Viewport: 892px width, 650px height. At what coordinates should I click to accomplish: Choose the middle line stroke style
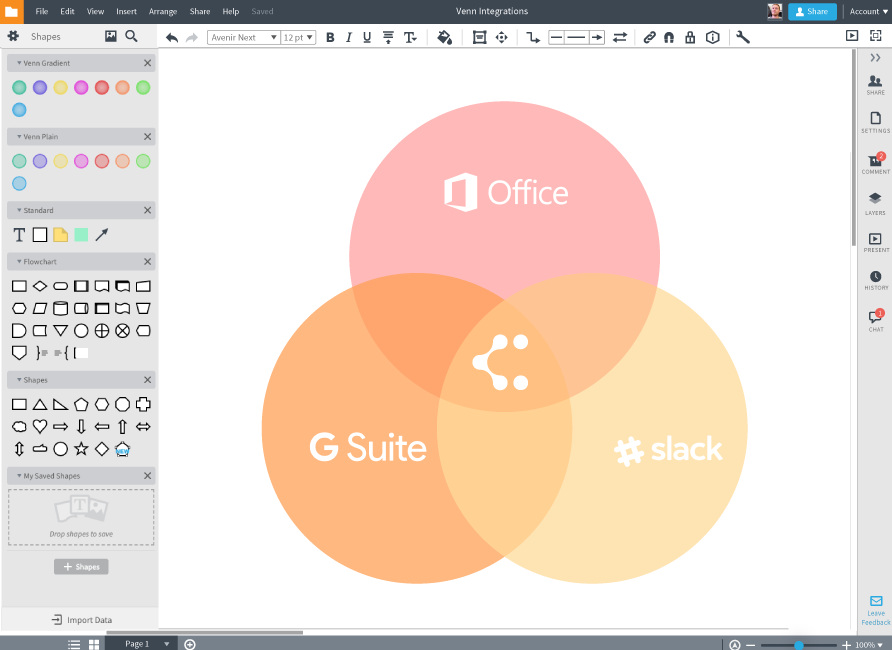(576, 38)
